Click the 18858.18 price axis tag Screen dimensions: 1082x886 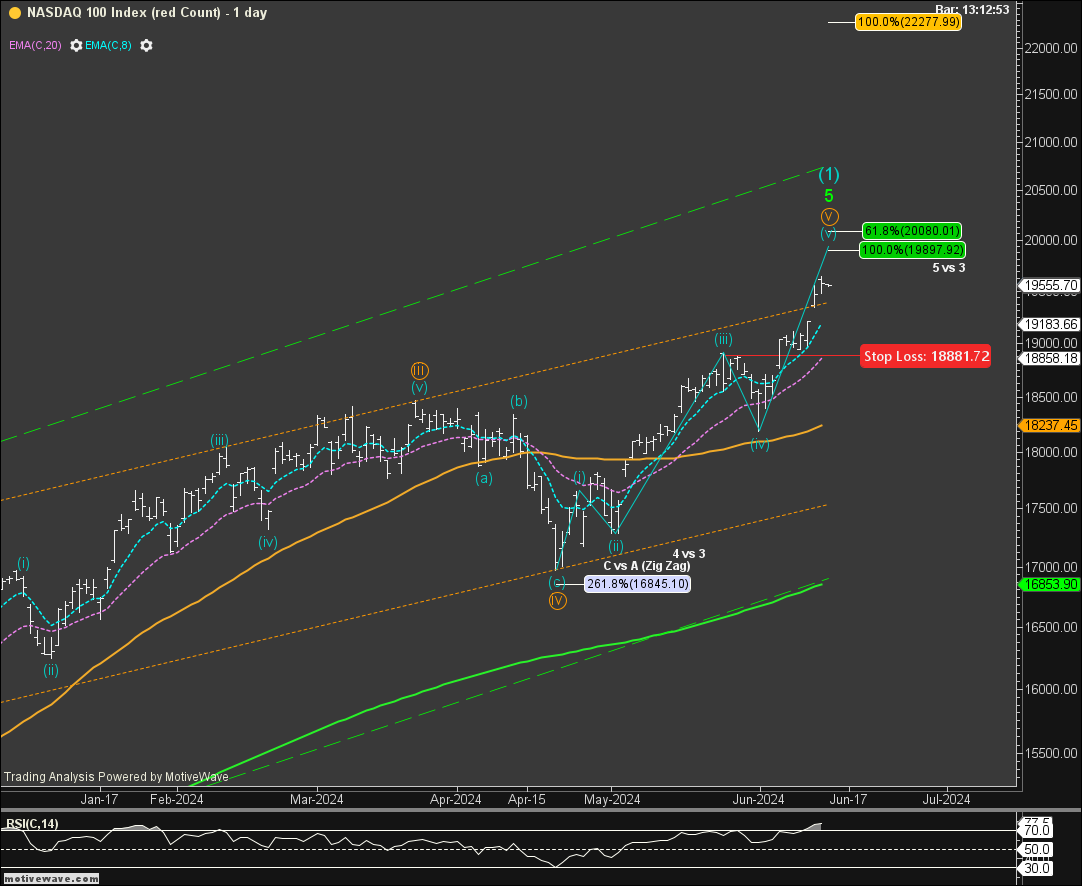[1051, 358]
